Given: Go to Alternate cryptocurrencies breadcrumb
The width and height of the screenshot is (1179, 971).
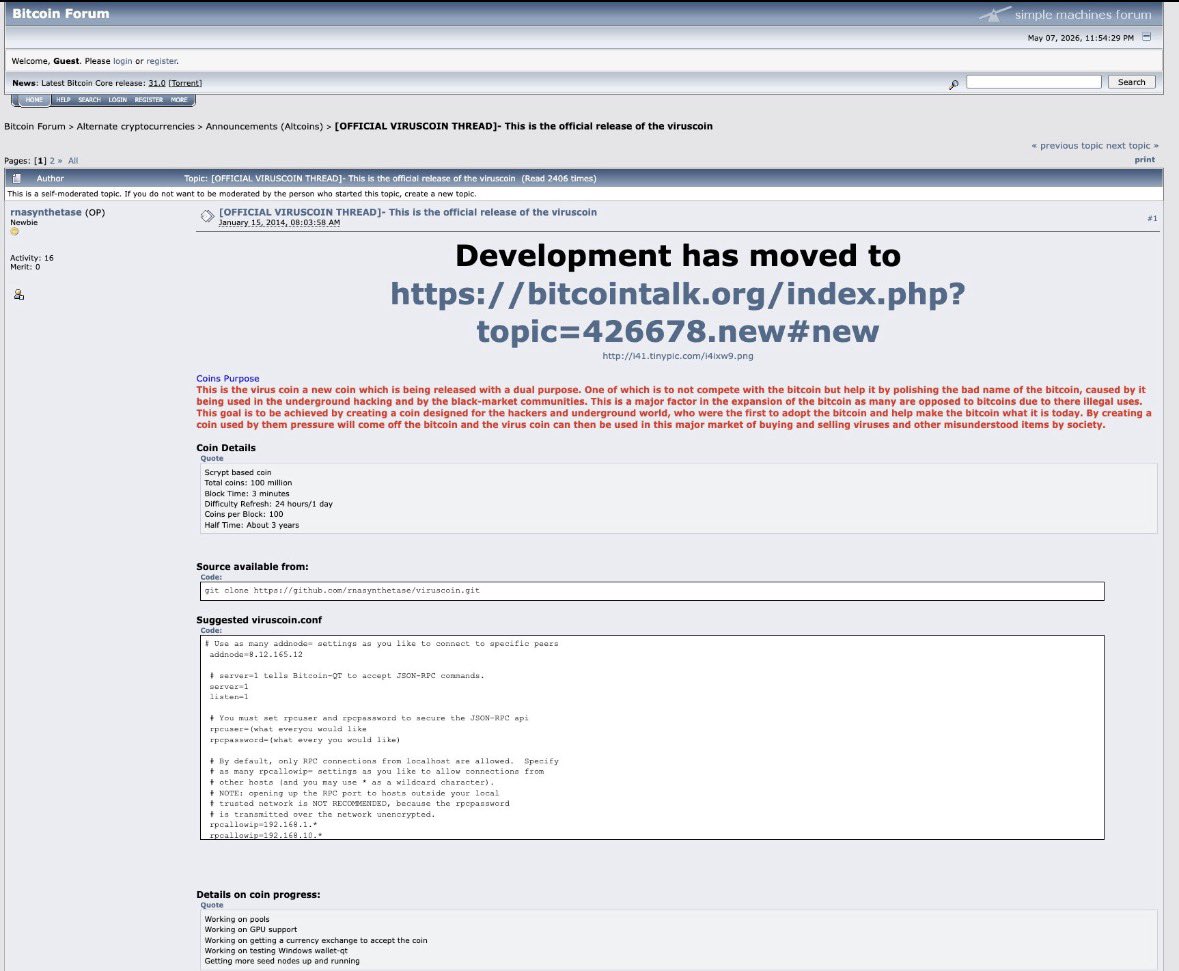Looking at the screenshot, I should coord(135,126).
